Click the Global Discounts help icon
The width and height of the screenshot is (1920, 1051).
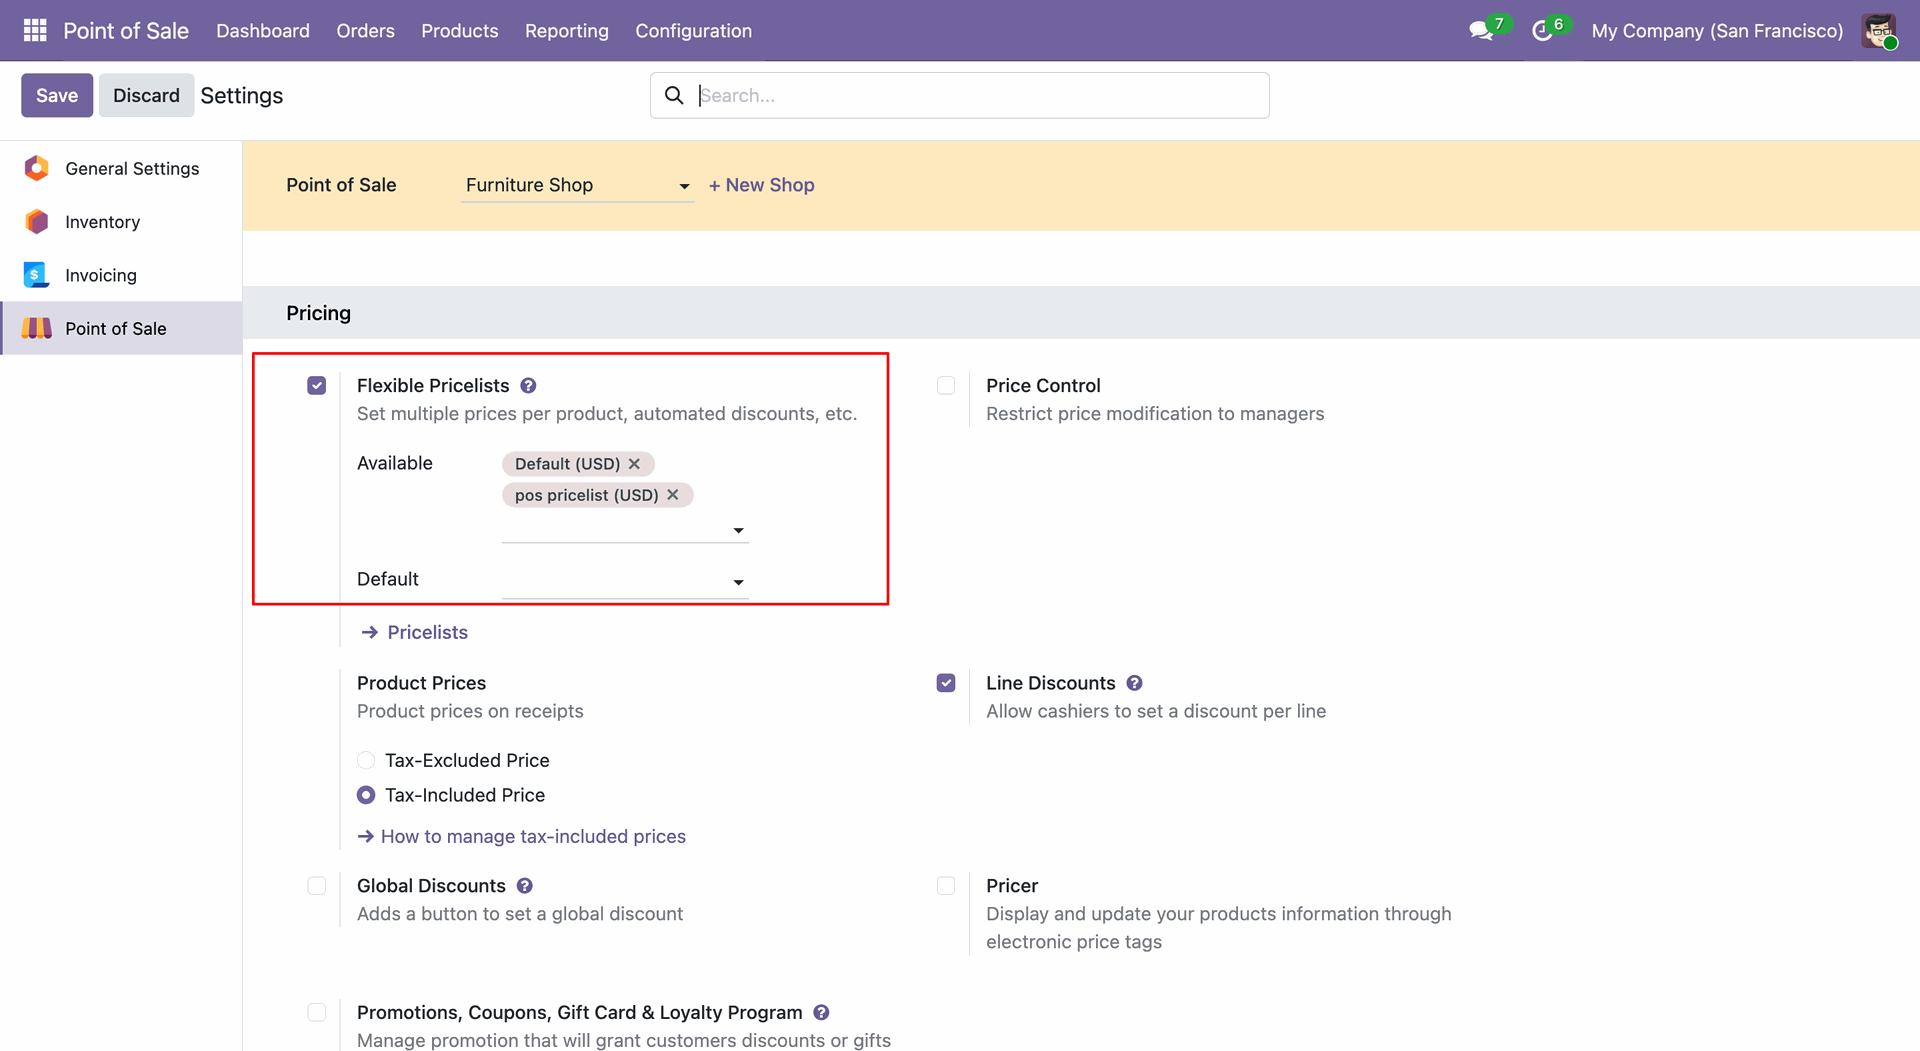point(525,886)
